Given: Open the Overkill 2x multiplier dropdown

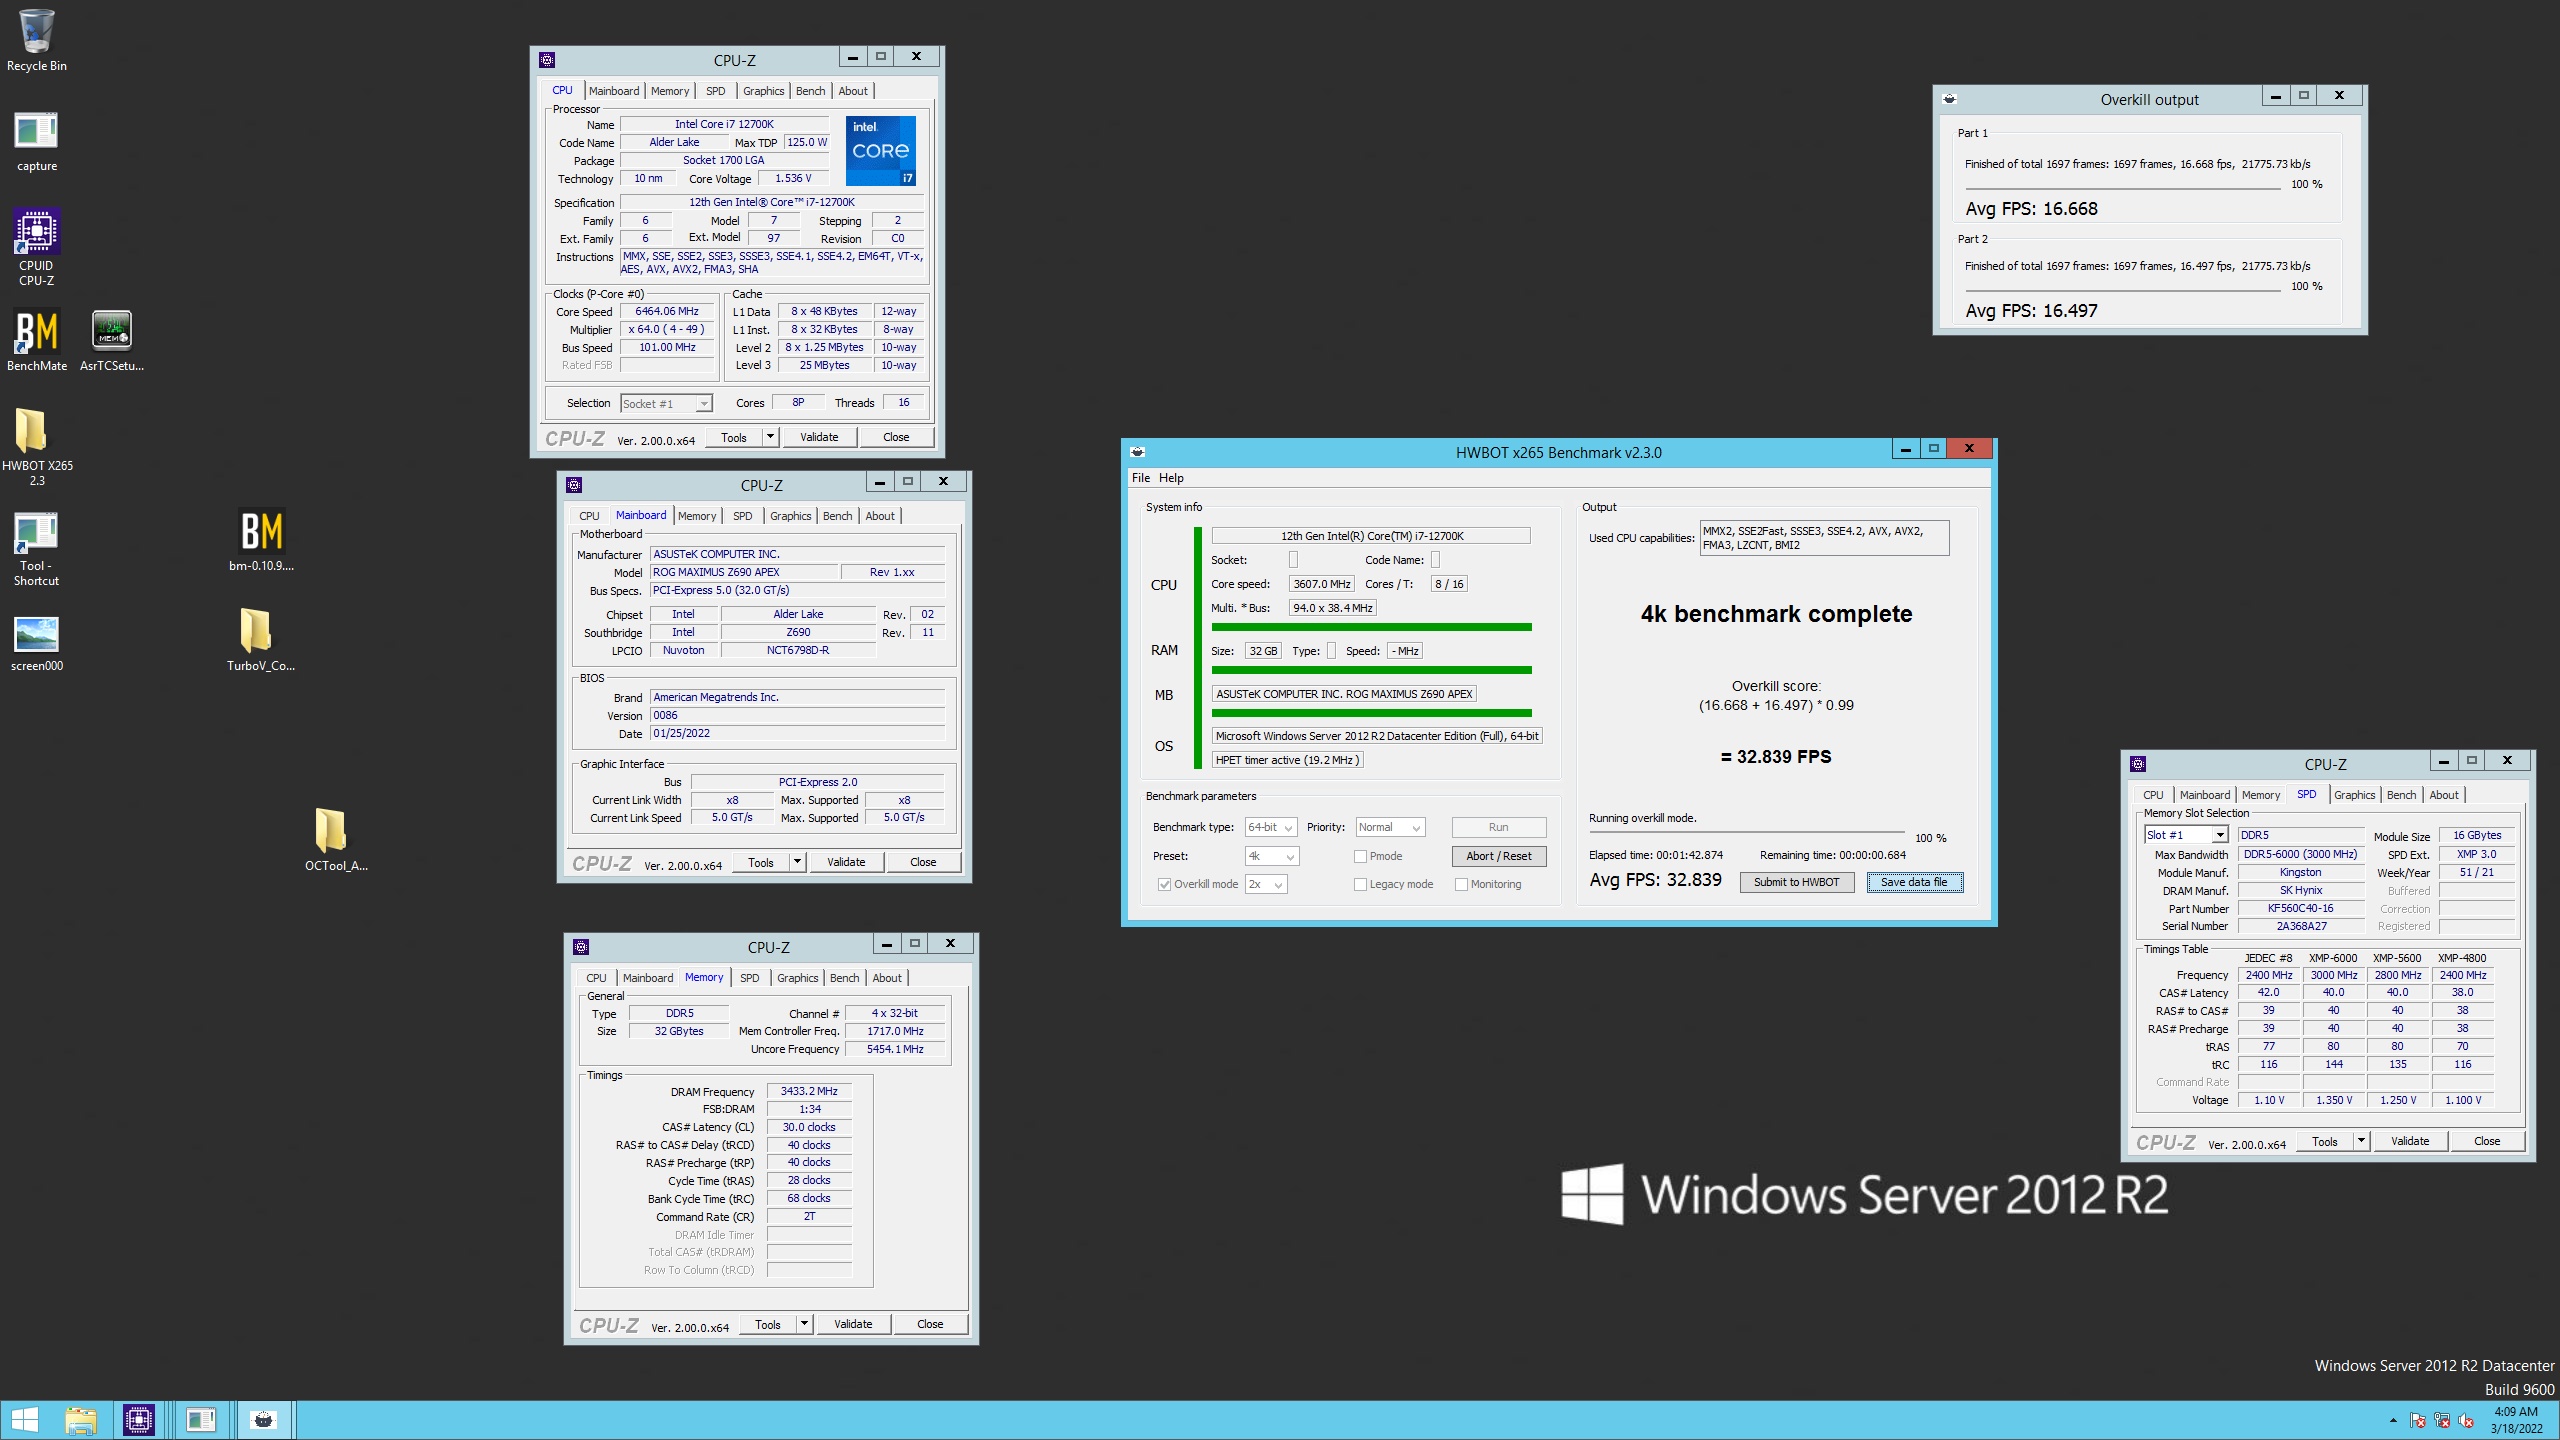Looking at the screenshot, I should coord(1265,884).
